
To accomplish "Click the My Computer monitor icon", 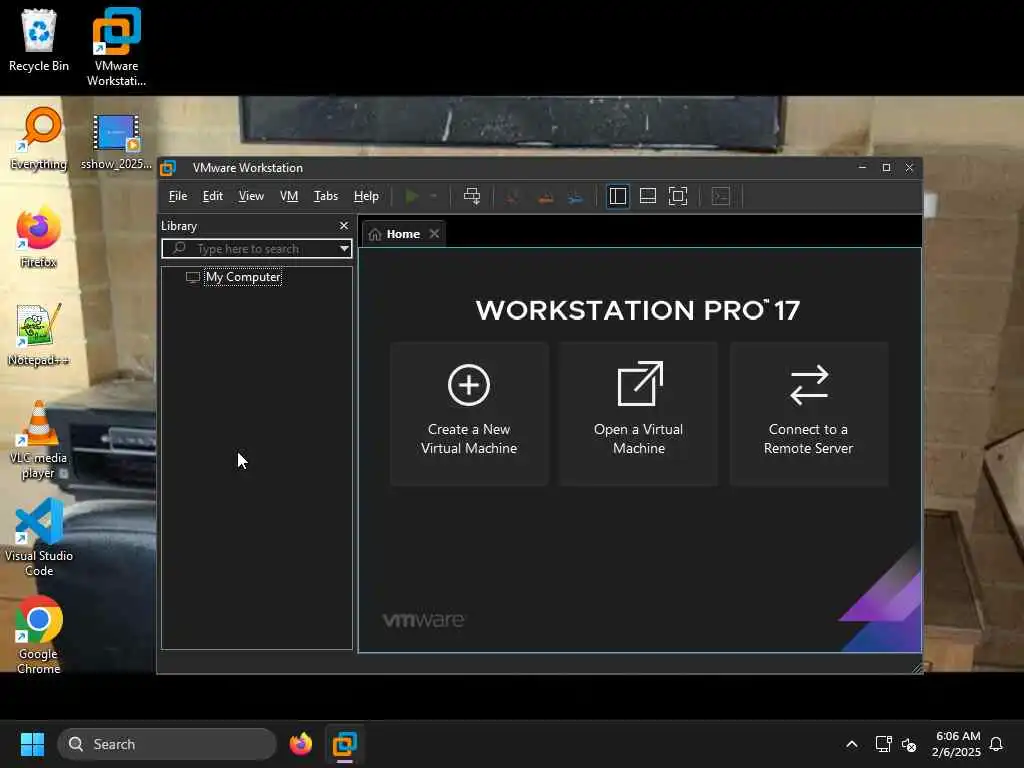I will coord(193,277).
